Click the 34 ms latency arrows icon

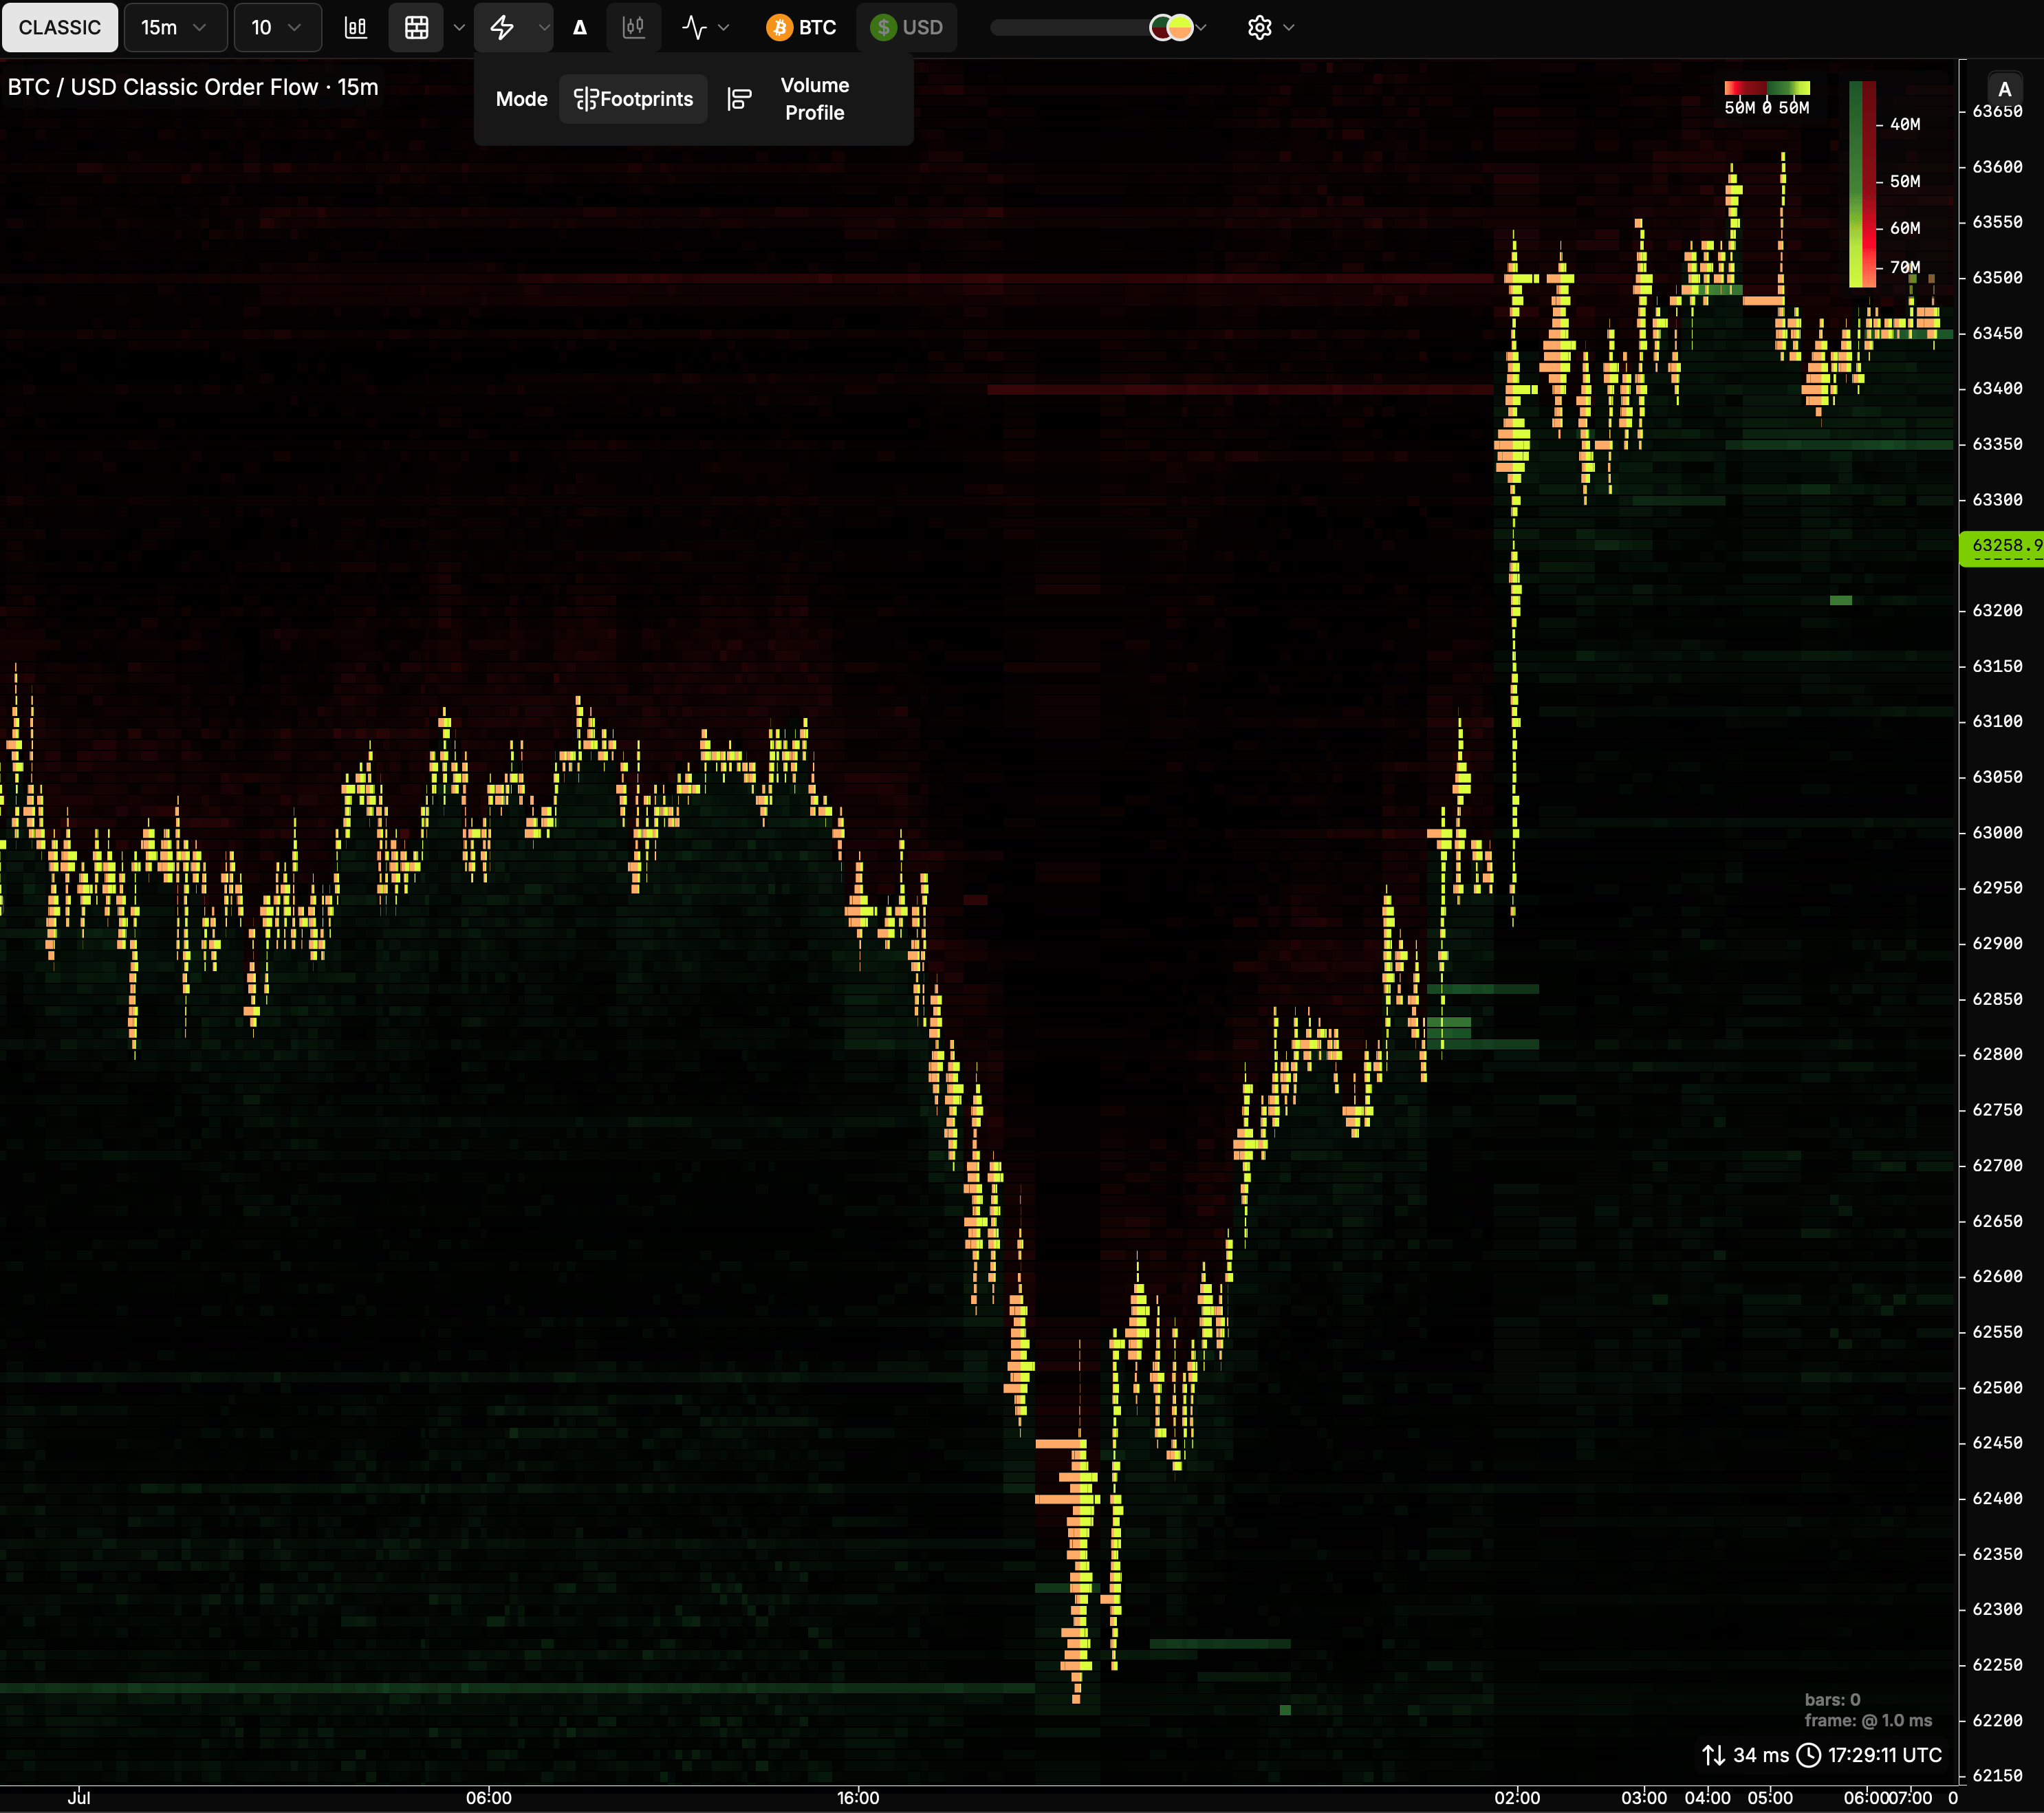pos(1713,1755)
